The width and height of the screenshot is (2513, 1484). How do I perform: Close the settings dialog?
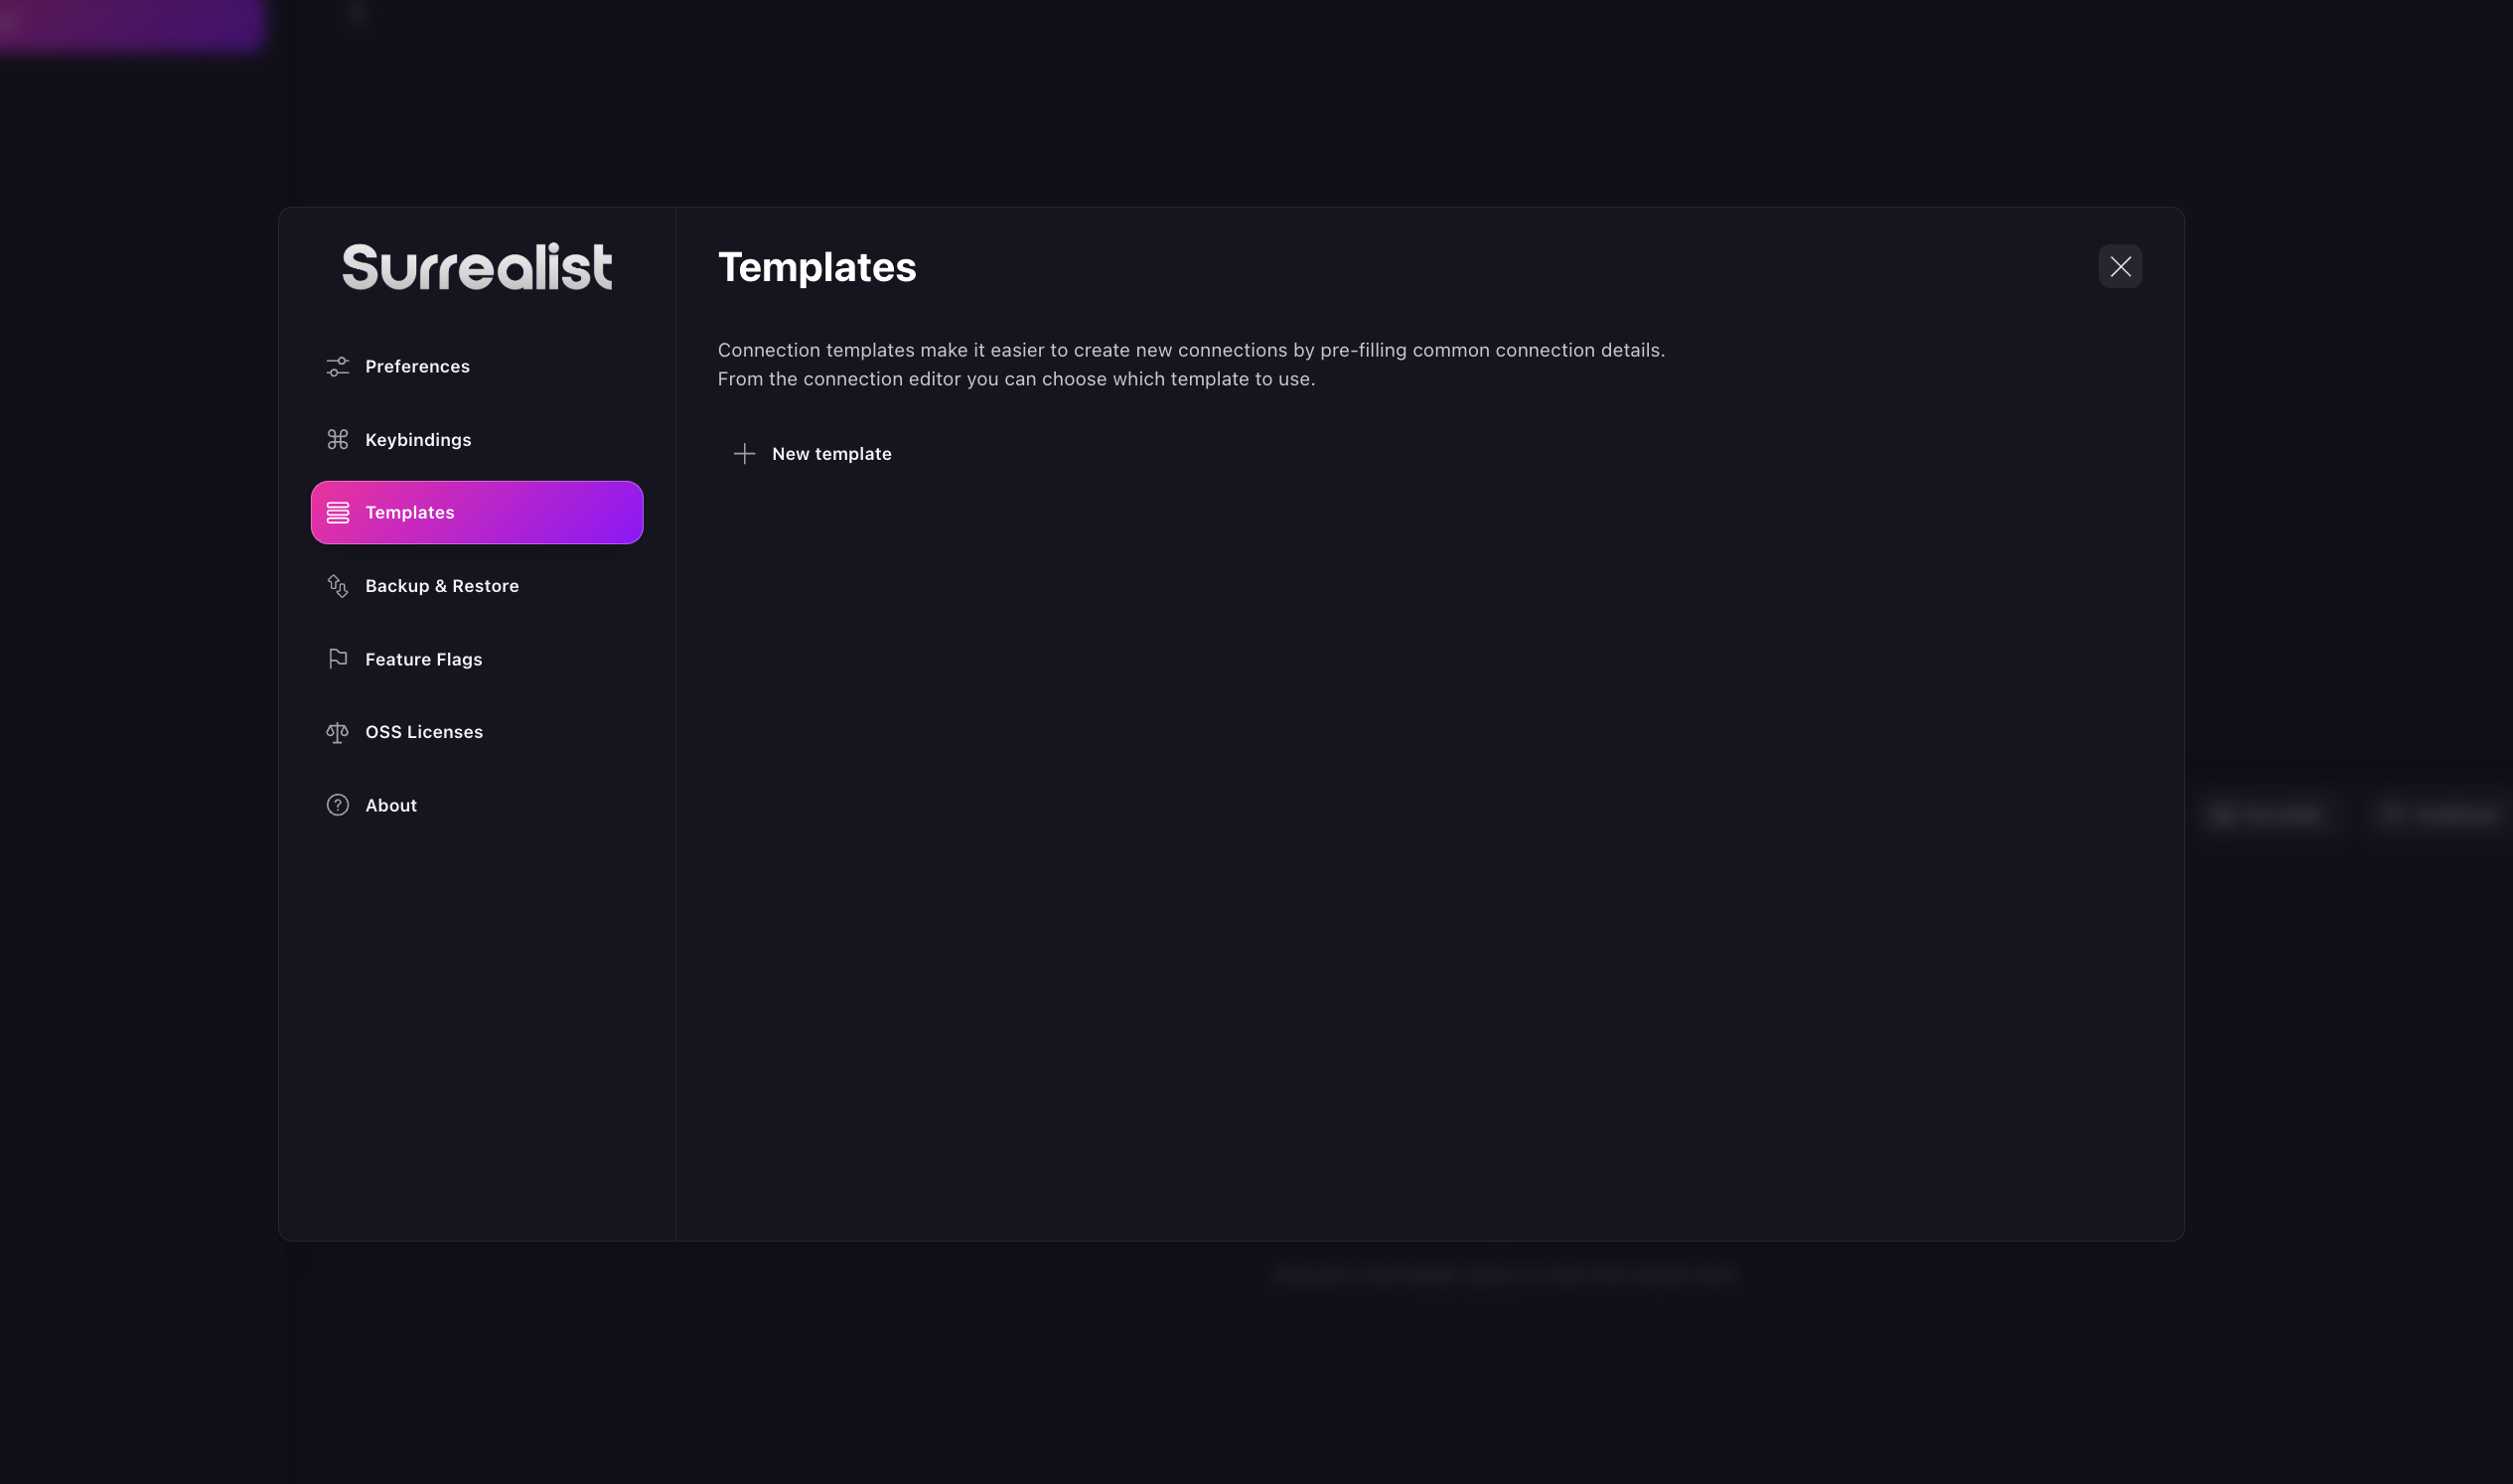coord(2121,266)
